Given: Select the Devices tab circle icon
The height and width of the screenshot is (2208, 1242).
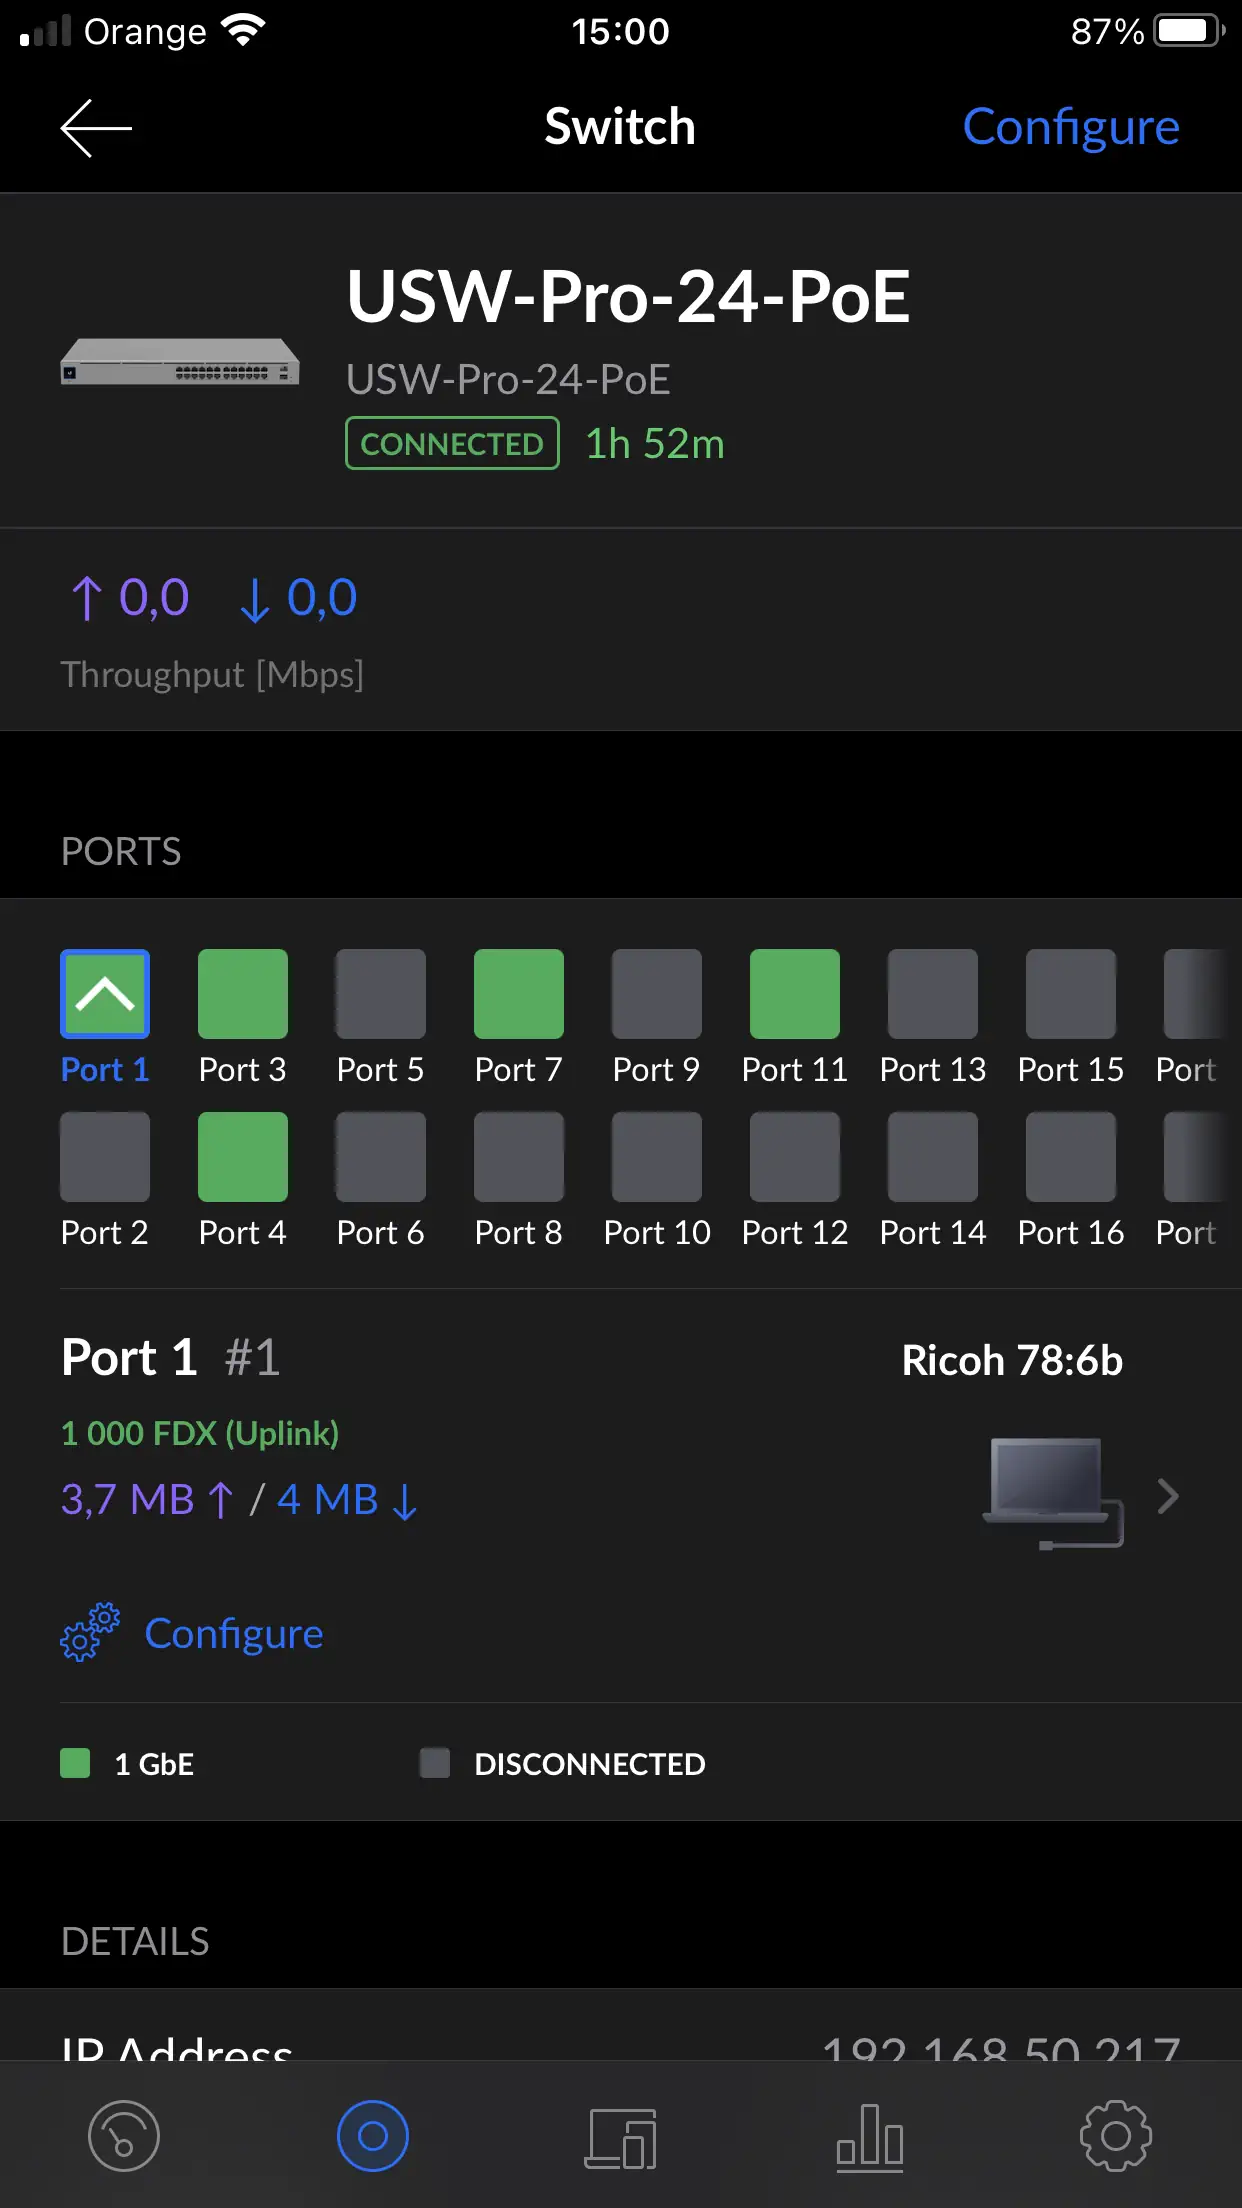Looking at the screenshot, I should (x=372, y=2136).
